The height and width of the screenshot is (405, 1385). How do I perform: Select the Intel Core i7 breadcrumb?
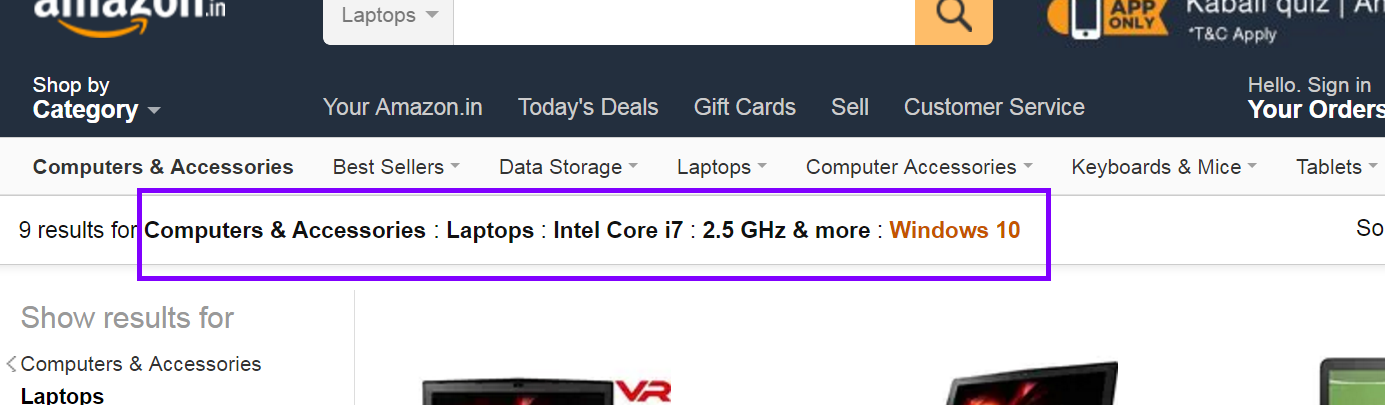coord(618,230)
